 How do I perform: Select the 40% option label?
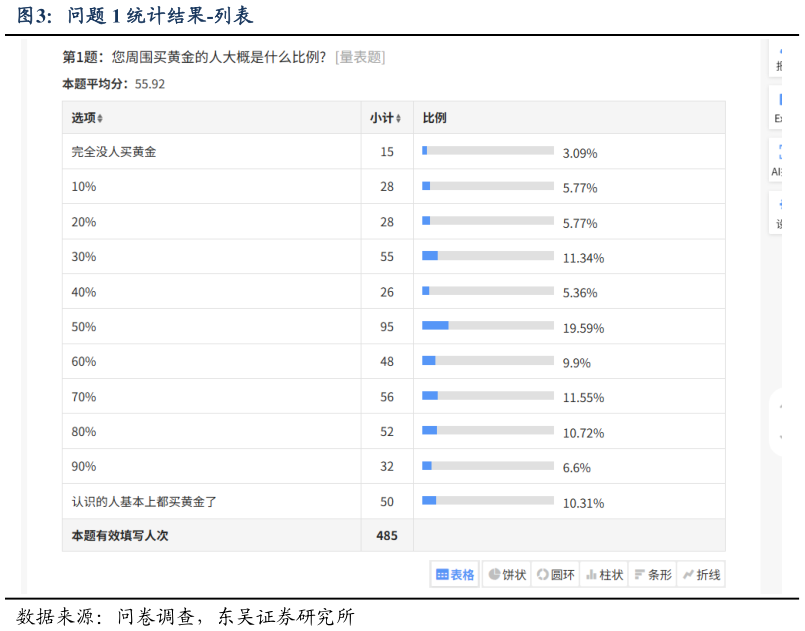click(x=84, y=292)
